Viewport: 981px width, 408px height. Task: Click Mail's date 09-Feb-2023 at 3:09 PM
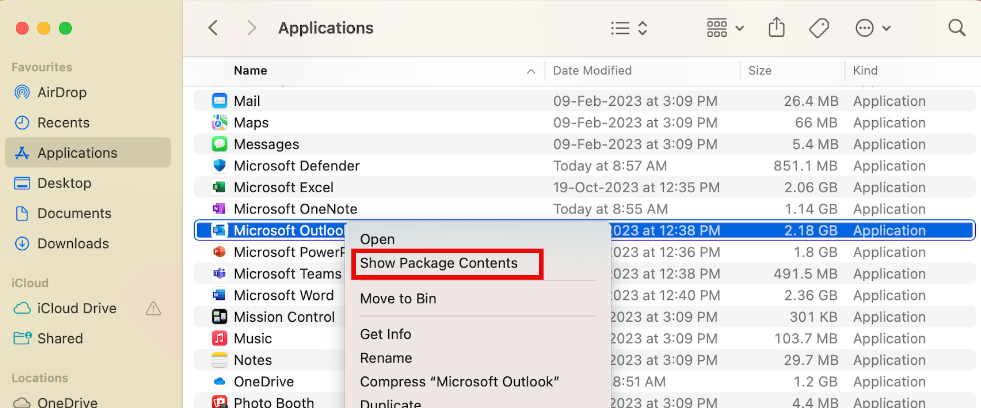coord(635,101)
